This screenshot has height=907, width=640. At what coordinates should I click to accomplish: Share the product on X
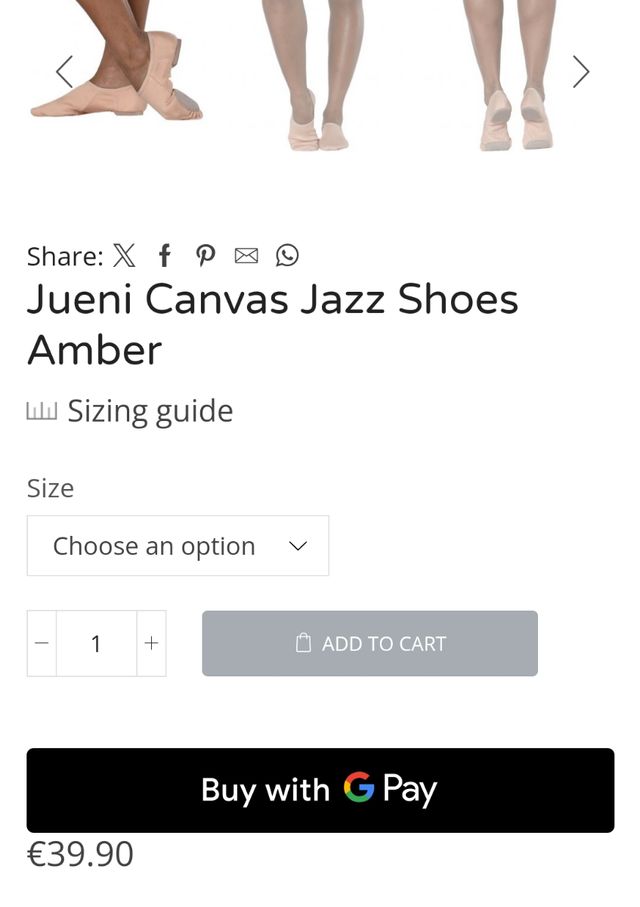124,256
